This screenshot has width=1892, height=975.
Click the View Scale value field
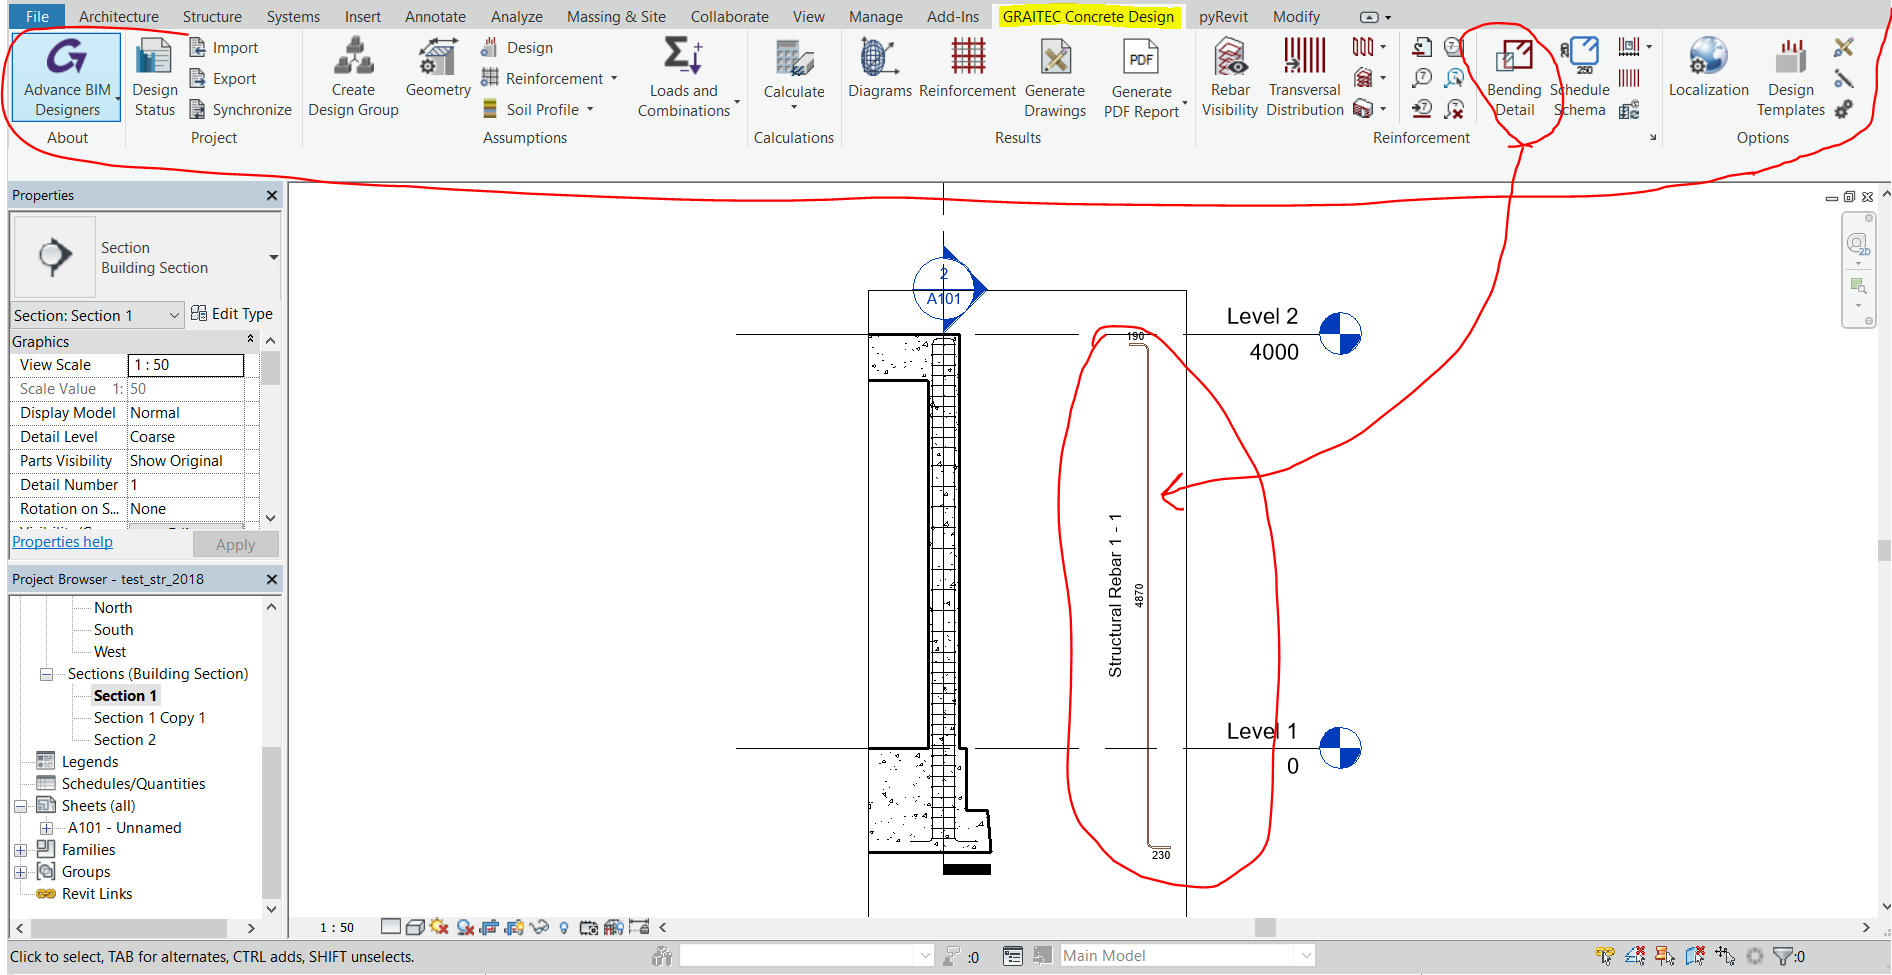tap(186, 365)
